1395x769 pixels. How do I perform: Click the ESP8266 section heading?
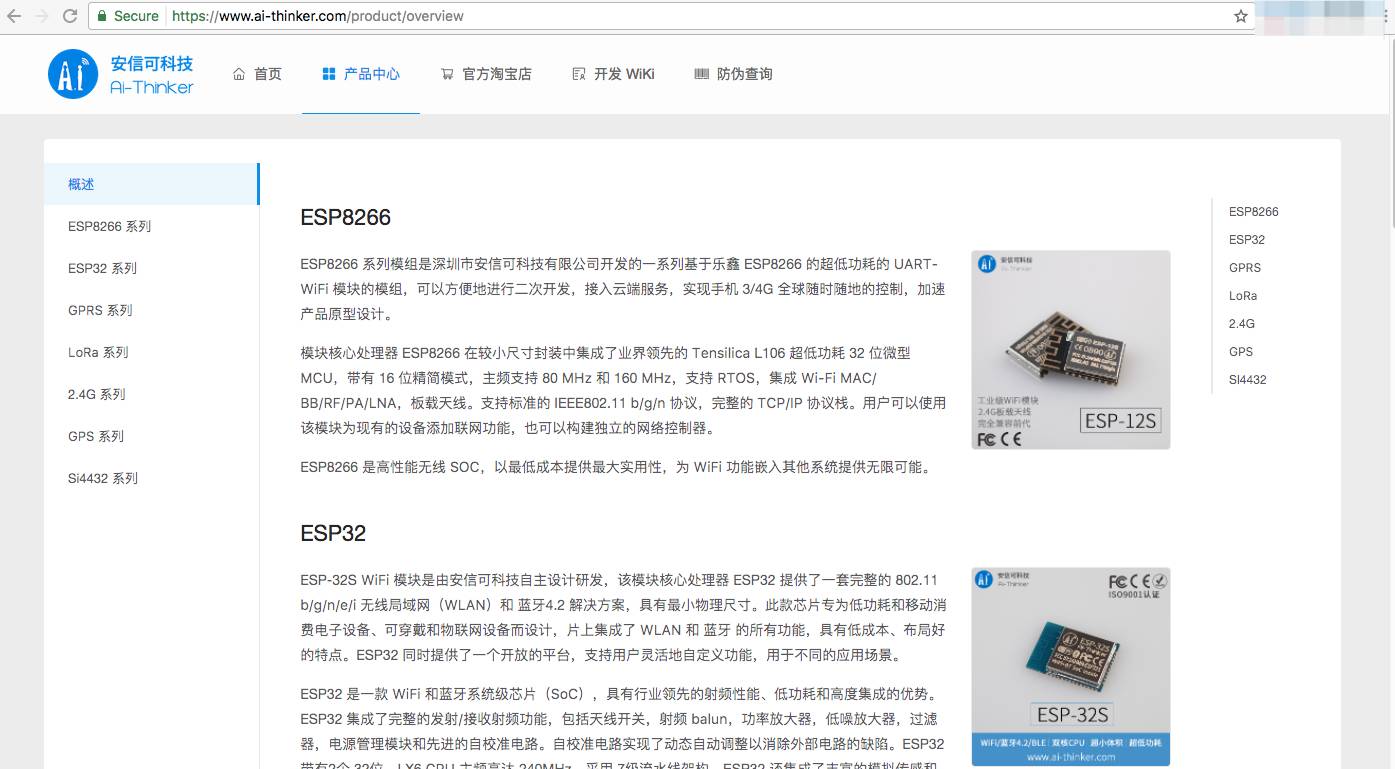pyautogui.click(x=345, y=217)
